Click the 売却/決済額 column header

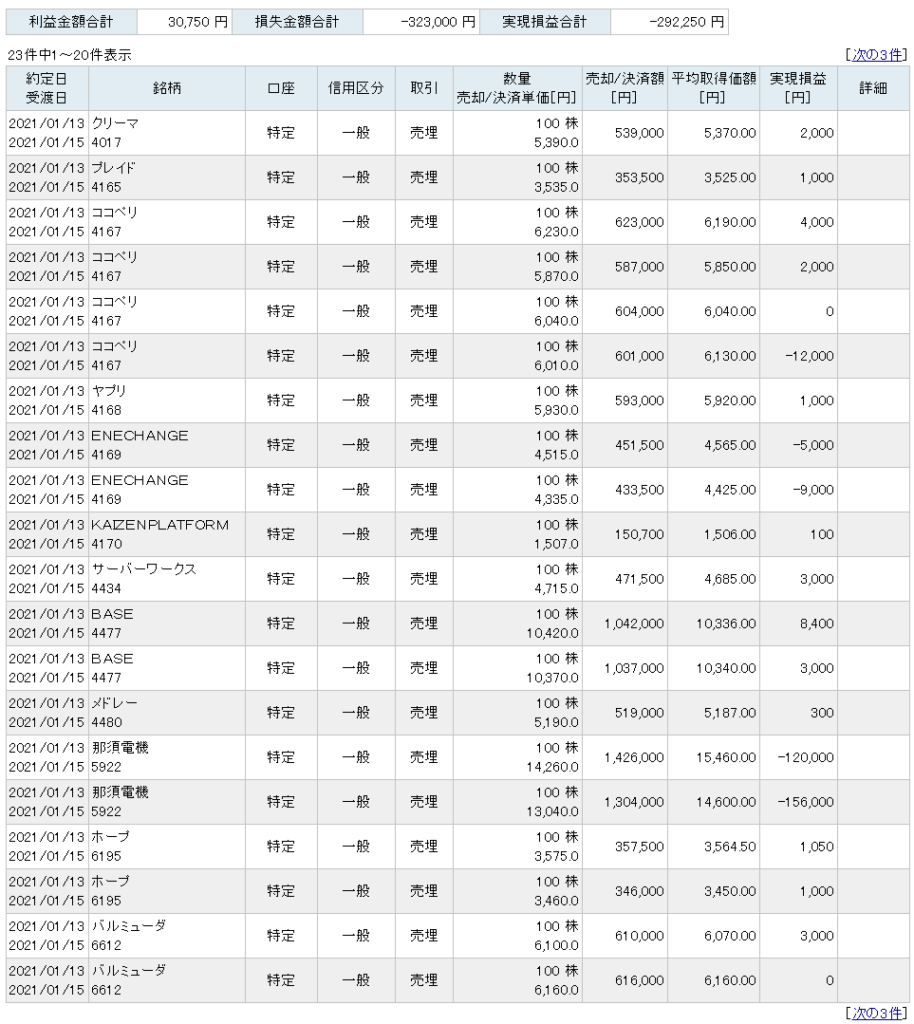coord(625,88)
